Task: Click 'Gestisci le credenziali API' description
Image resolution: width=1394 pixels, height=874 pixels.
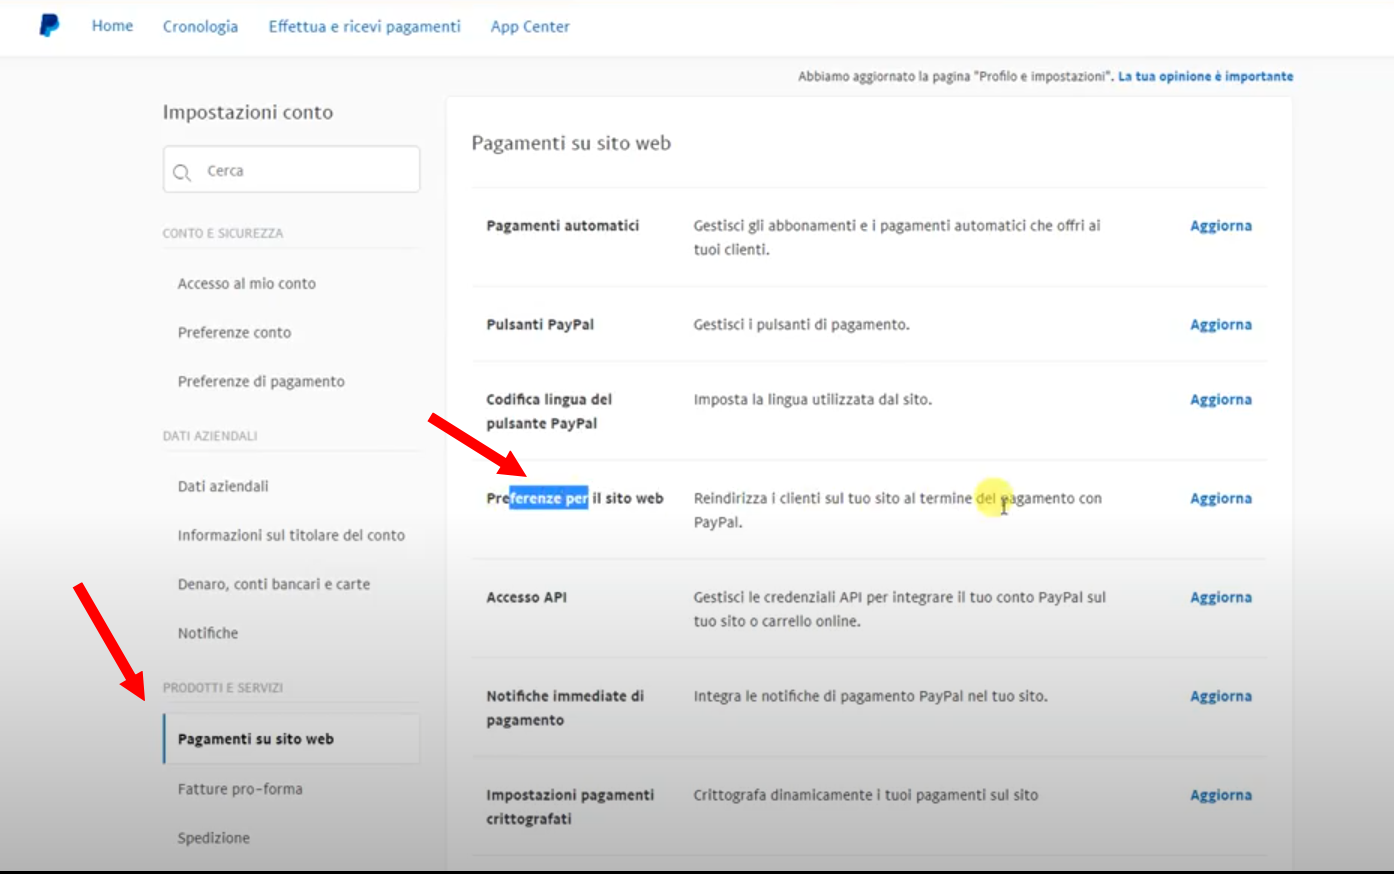Action: click(900, 610)
